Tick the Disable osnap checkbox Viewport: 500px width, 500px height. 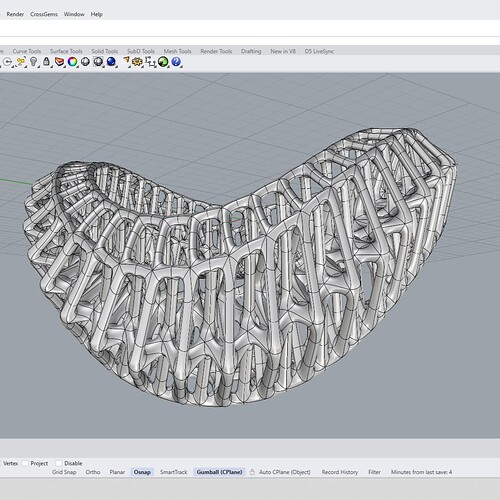[59, 463]
